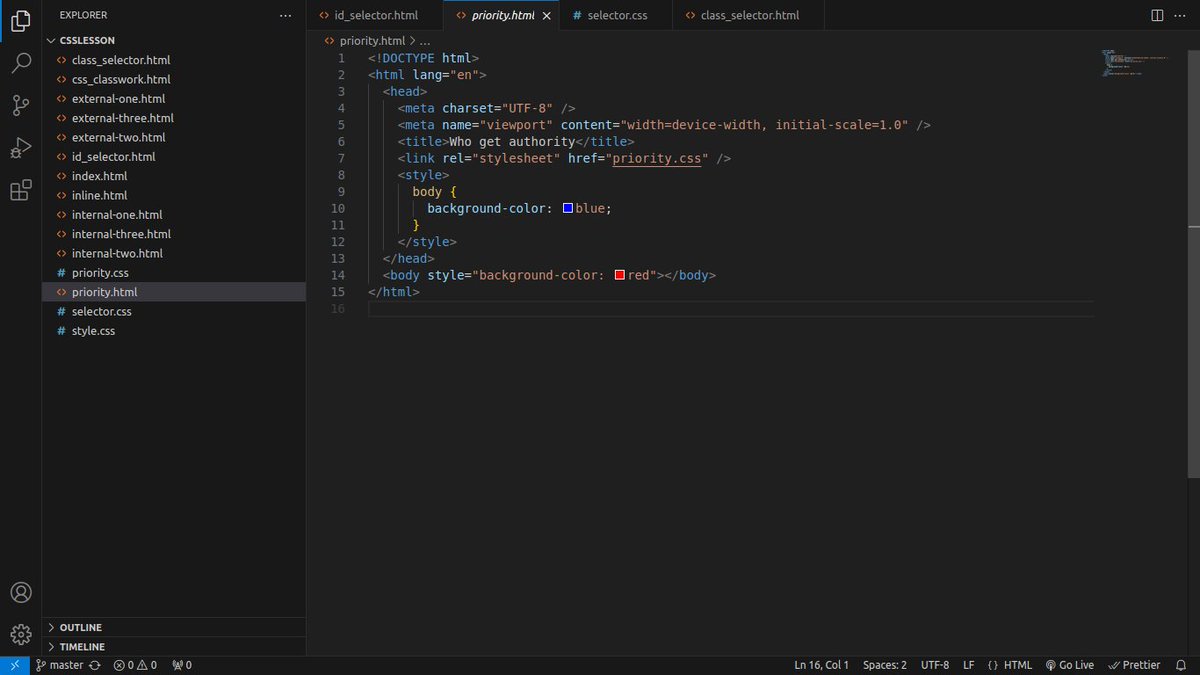
Task: Click the UTF-8 encoding selector
Action: click(935, 665)
